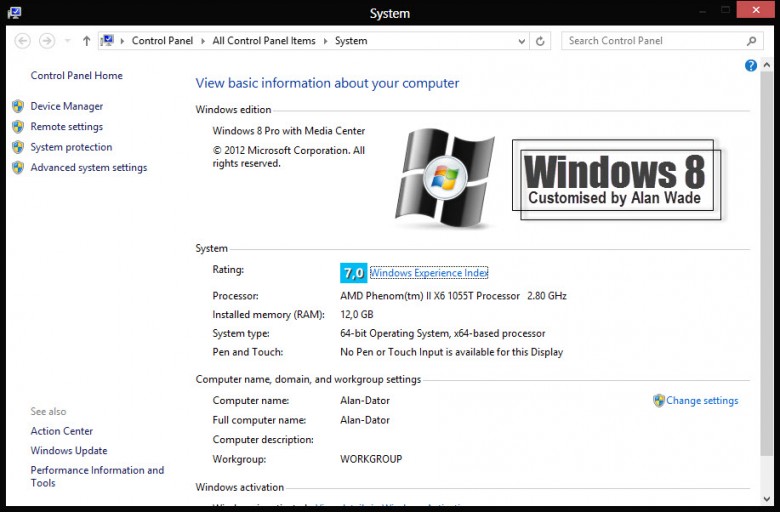Click the System window title bar icon
Screen dimensions: 780x512
[x=14, y=12]
